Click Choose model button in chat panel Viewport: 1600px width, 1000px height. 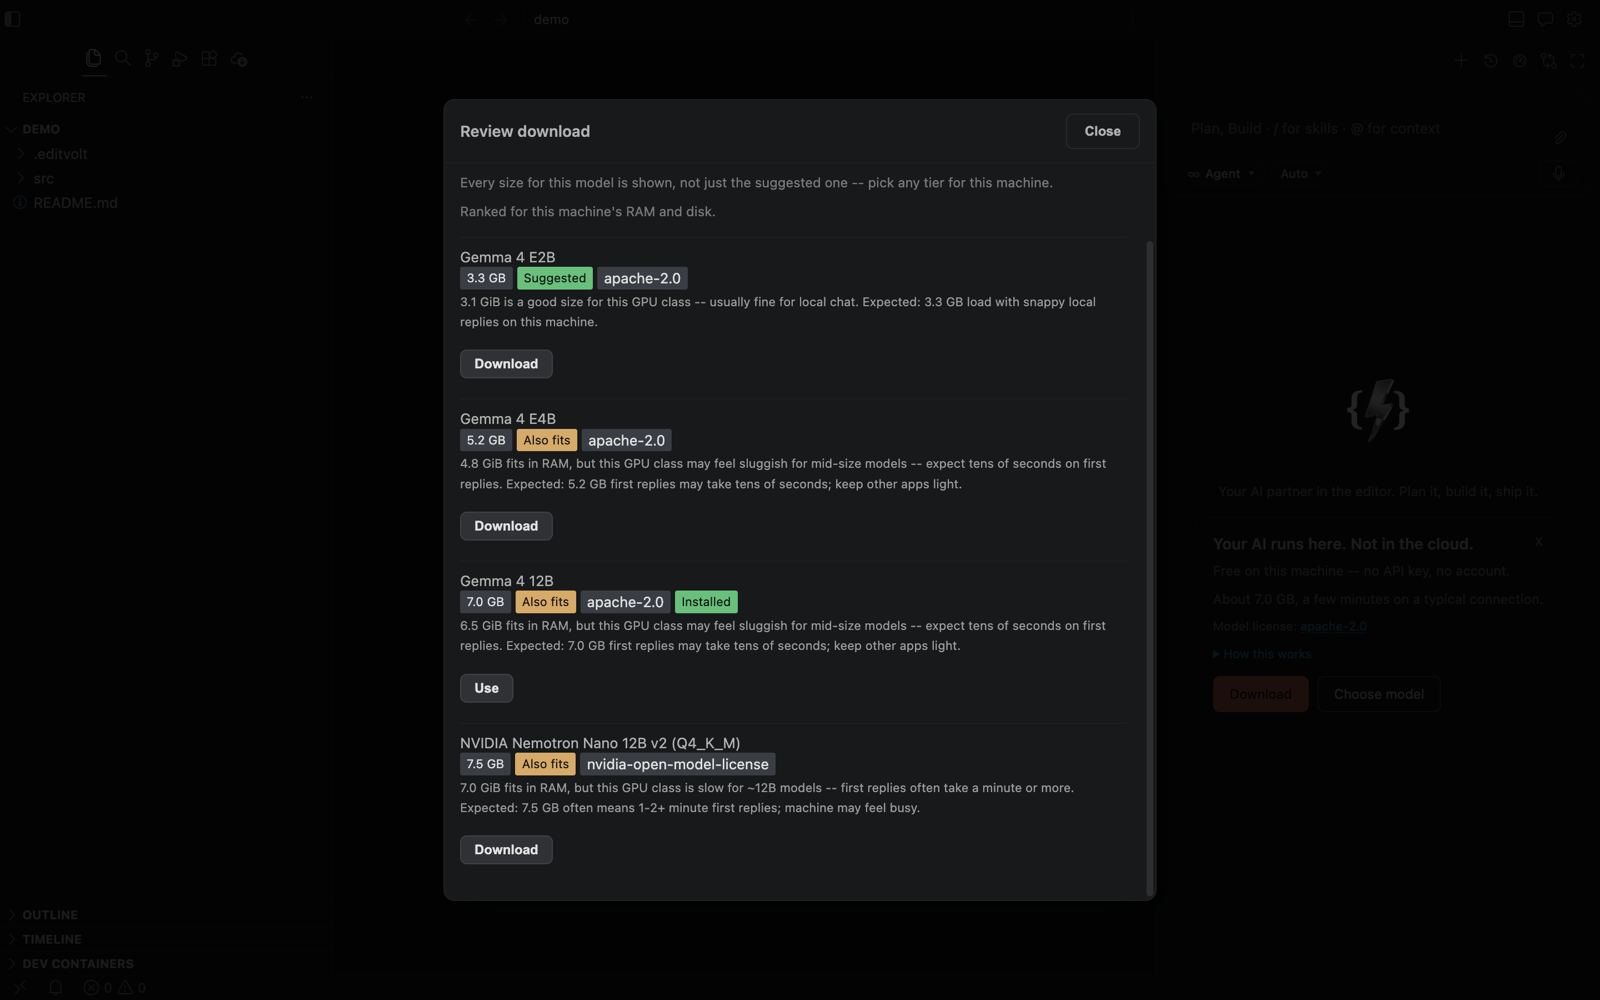(1378, 694)
